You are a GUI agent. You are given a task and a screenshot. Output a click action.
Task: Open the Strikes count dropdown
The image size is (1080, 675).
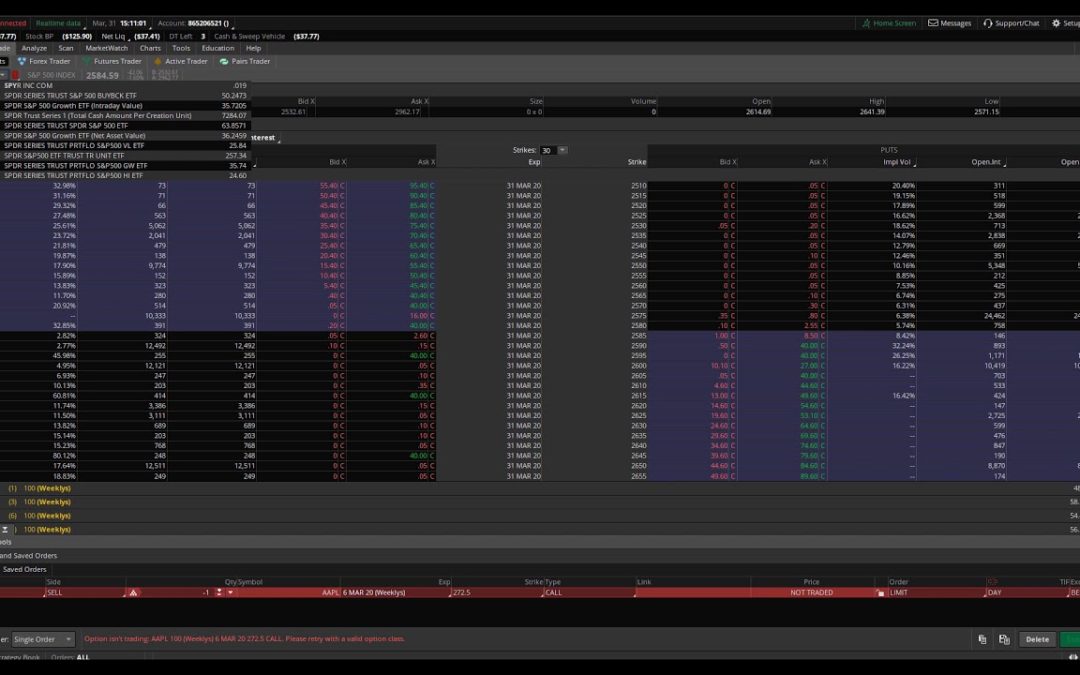click(562, 150)
